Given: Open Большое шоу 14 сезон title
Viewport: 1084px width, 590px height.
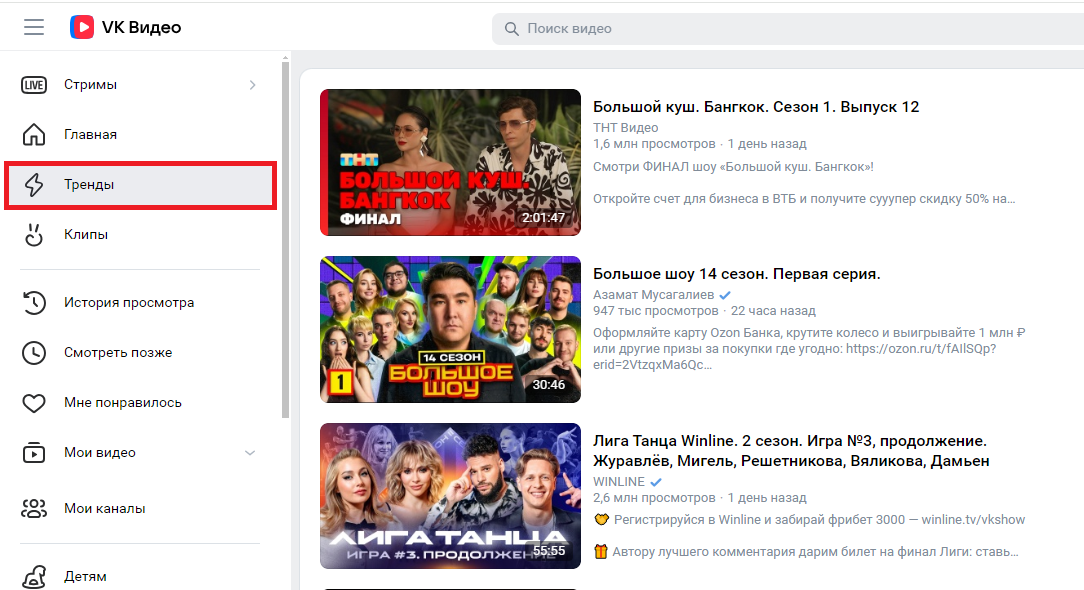Looking at the screenshot, I should [736, 274].
